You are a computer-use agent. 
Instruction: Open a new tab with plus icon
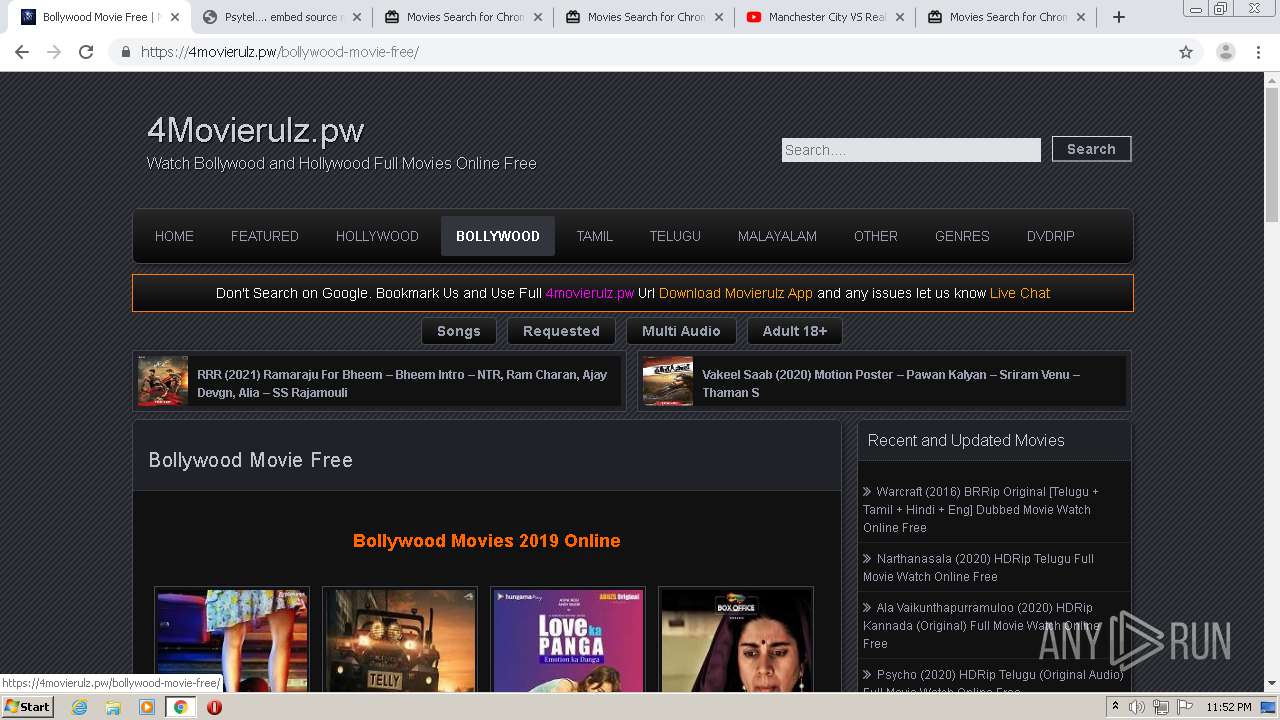(1119, 17)
